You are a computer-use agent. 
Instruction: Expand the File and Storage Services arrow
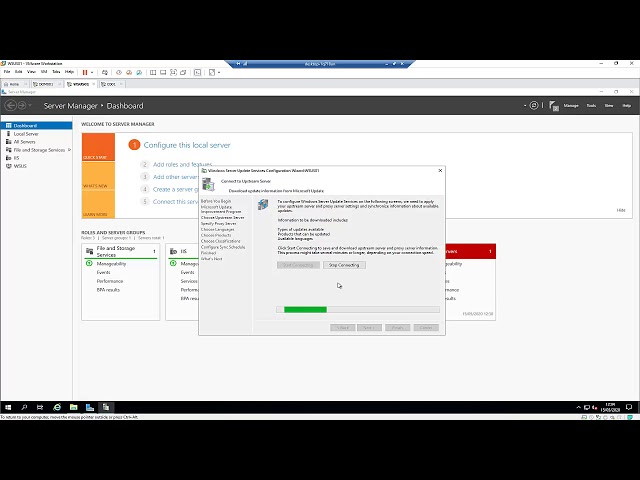click(69, 150)
